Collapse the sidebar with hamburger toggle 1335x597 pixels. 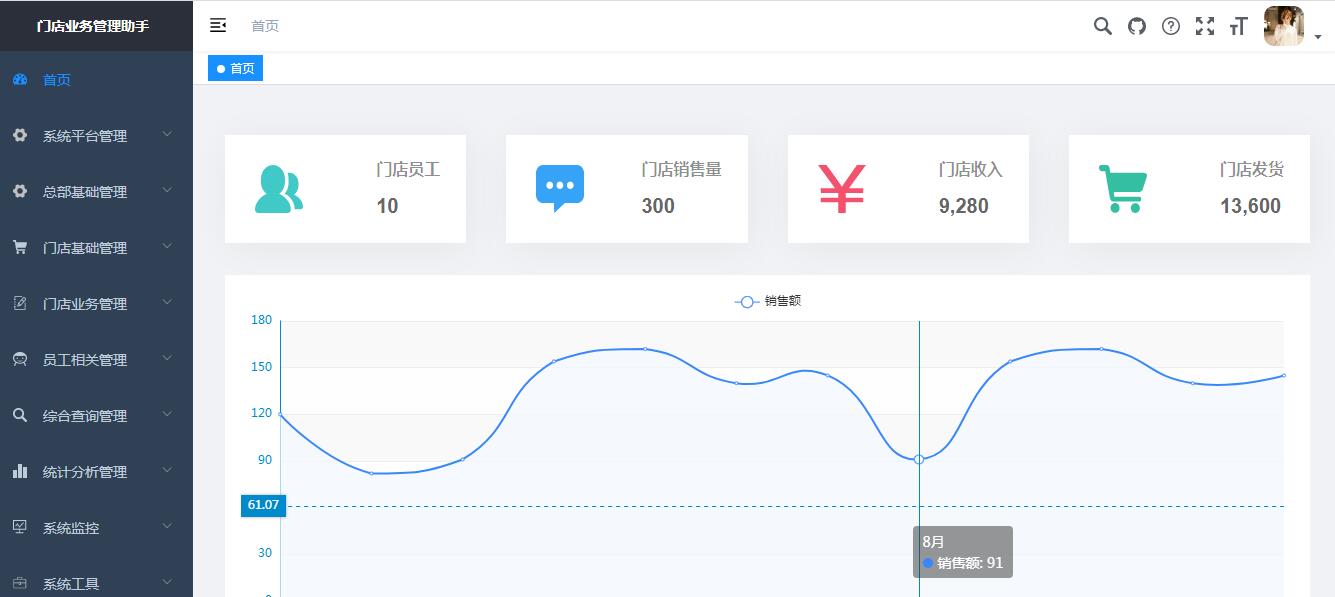218,26
